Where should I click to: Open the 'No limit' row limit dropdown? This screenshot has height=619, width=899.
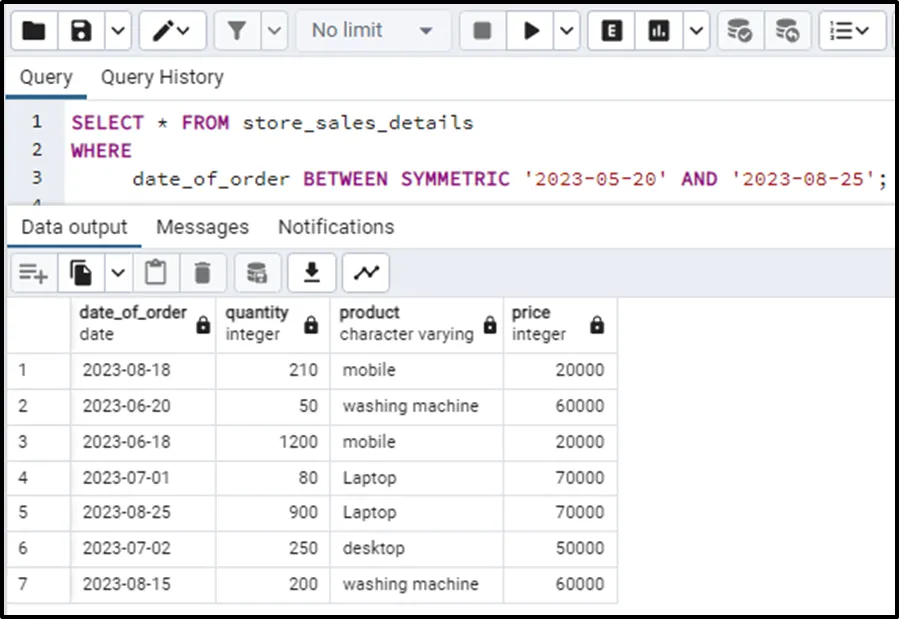tap(372, 31)
